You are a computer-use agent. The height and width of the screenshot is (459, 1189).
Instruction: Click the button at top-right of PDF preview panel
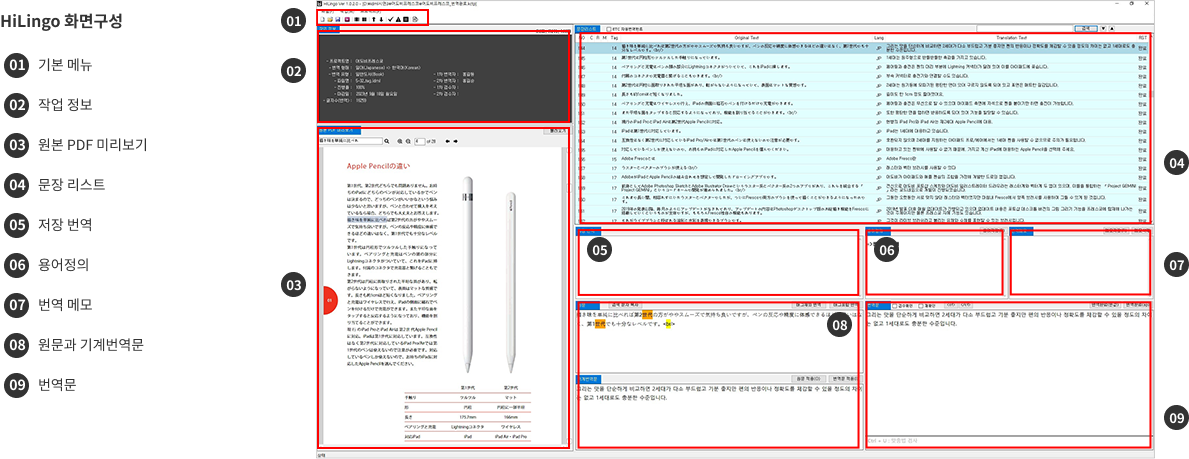click(557, 130)
